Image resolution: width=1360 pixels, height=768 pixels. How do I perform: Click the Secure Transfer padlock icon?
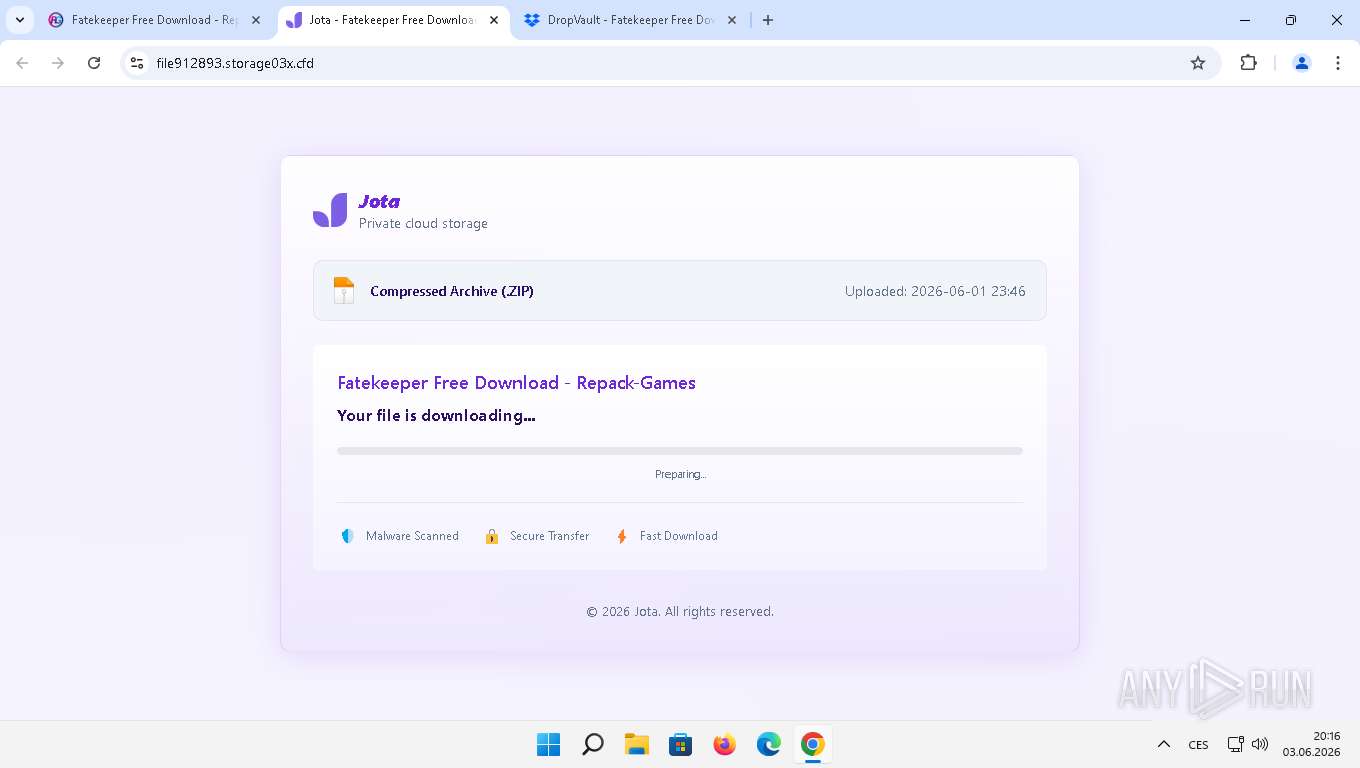point(492,536)
